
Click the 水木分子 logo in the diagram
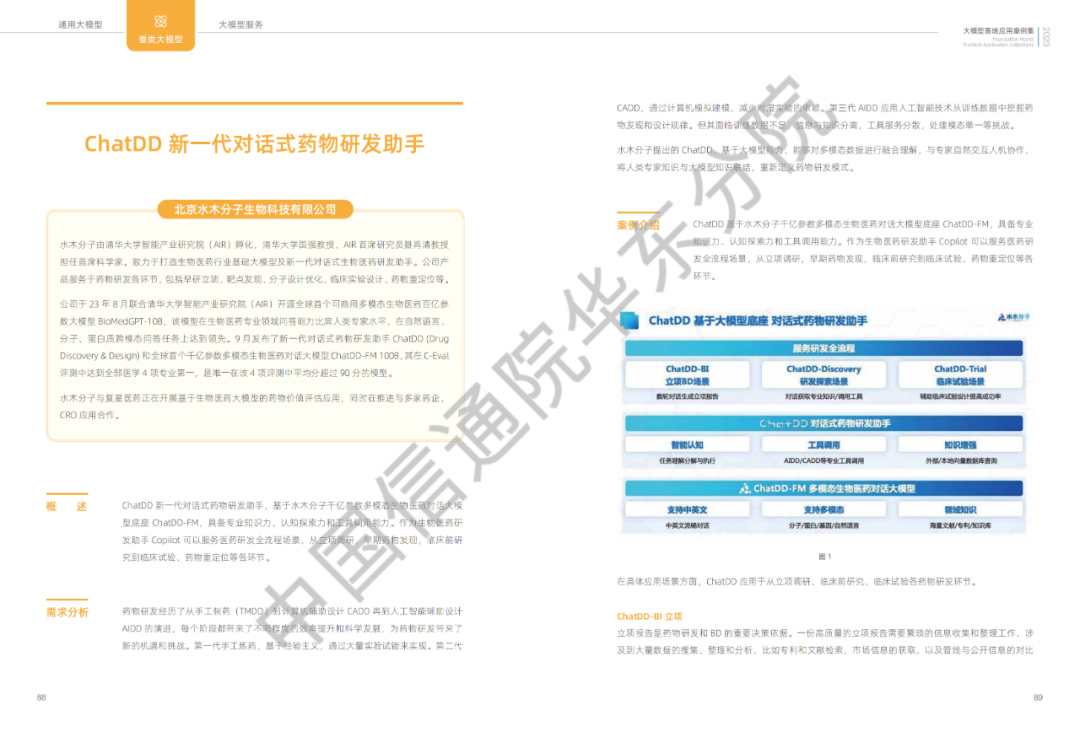[1013, 317]
